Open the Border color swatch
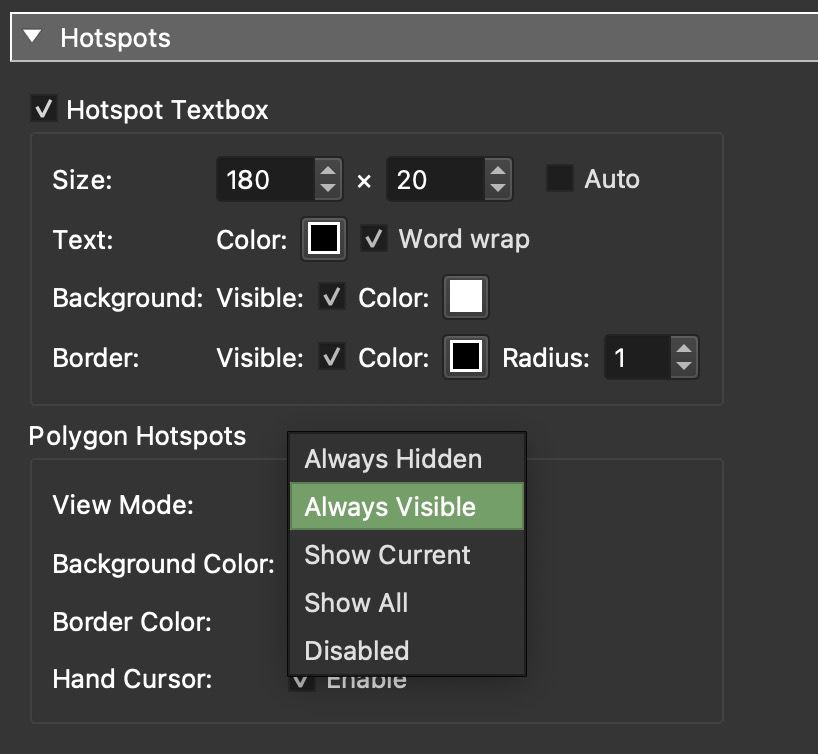The image size is (818, 754). [465, 357]
